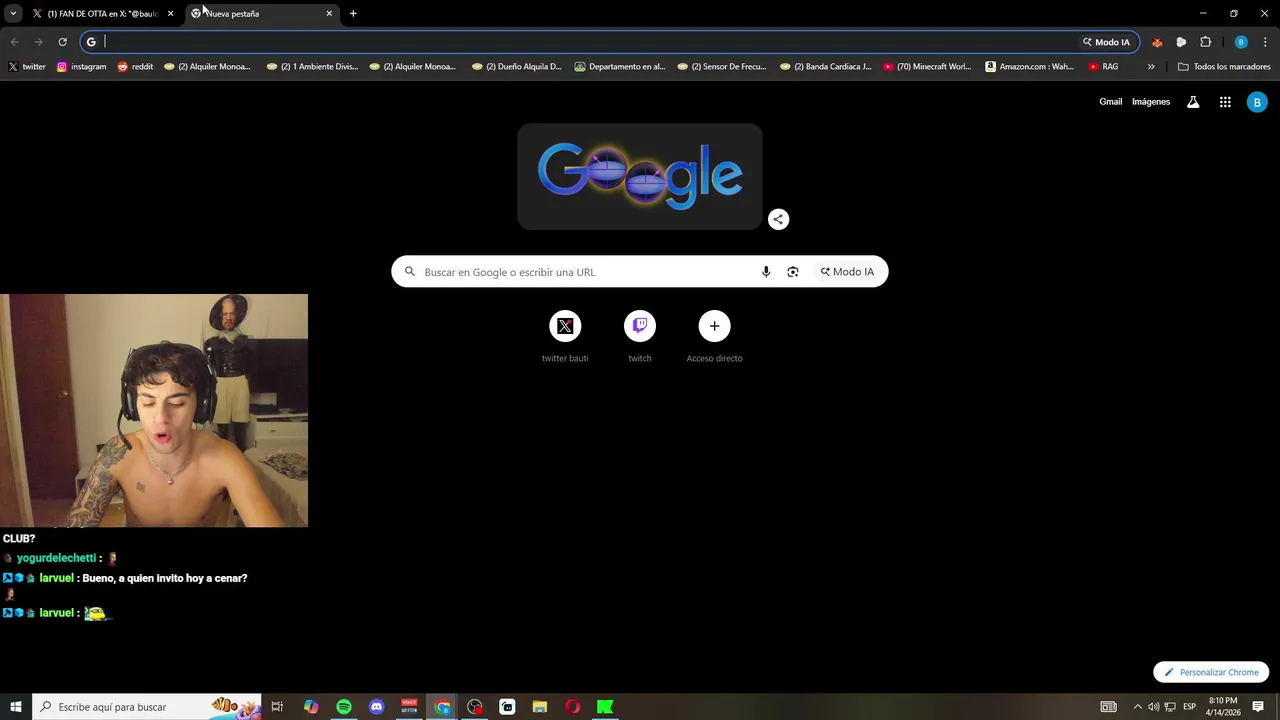Open the Dueño Alquila D... bookmark
Screen dimensions: 1280x720
pos(517,67)
